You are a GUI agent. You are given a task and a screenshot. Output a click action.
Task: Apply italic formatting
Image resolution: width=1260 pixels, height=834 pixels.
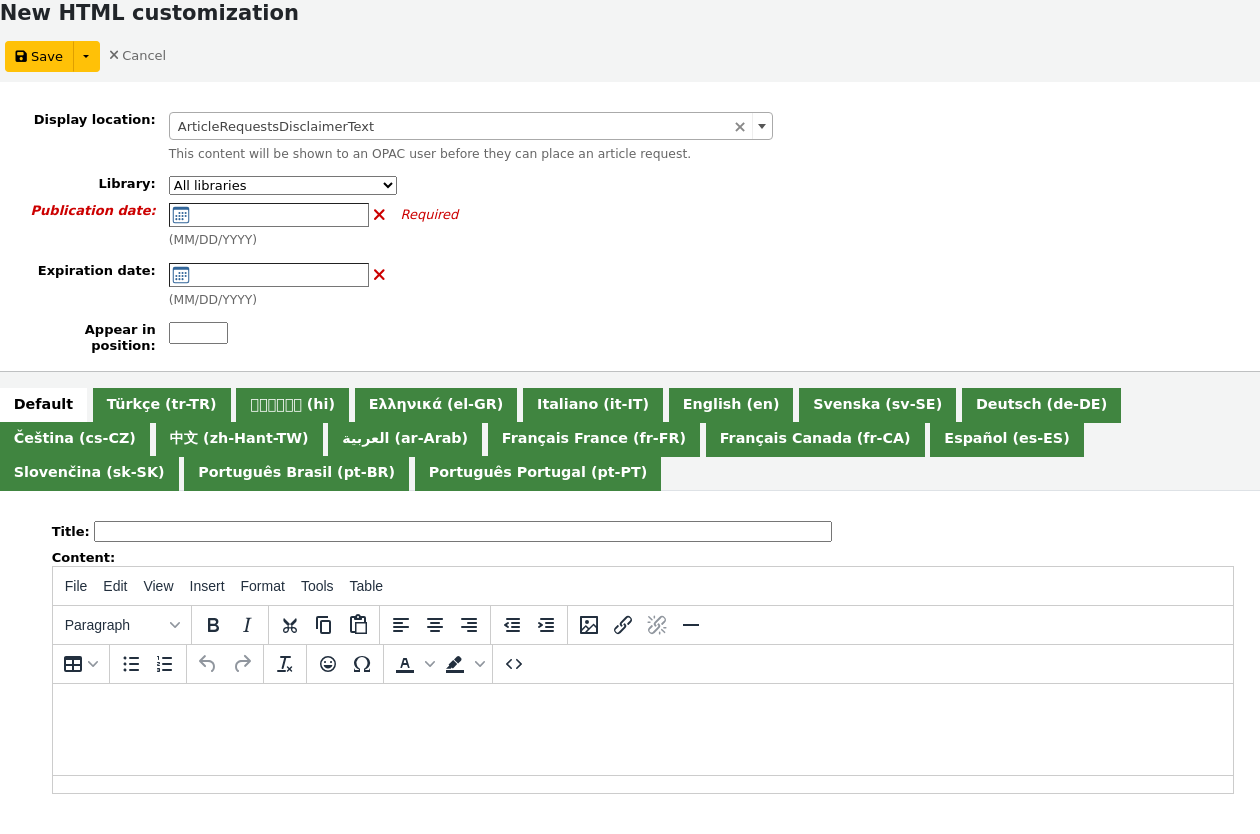tap(247, 624)
